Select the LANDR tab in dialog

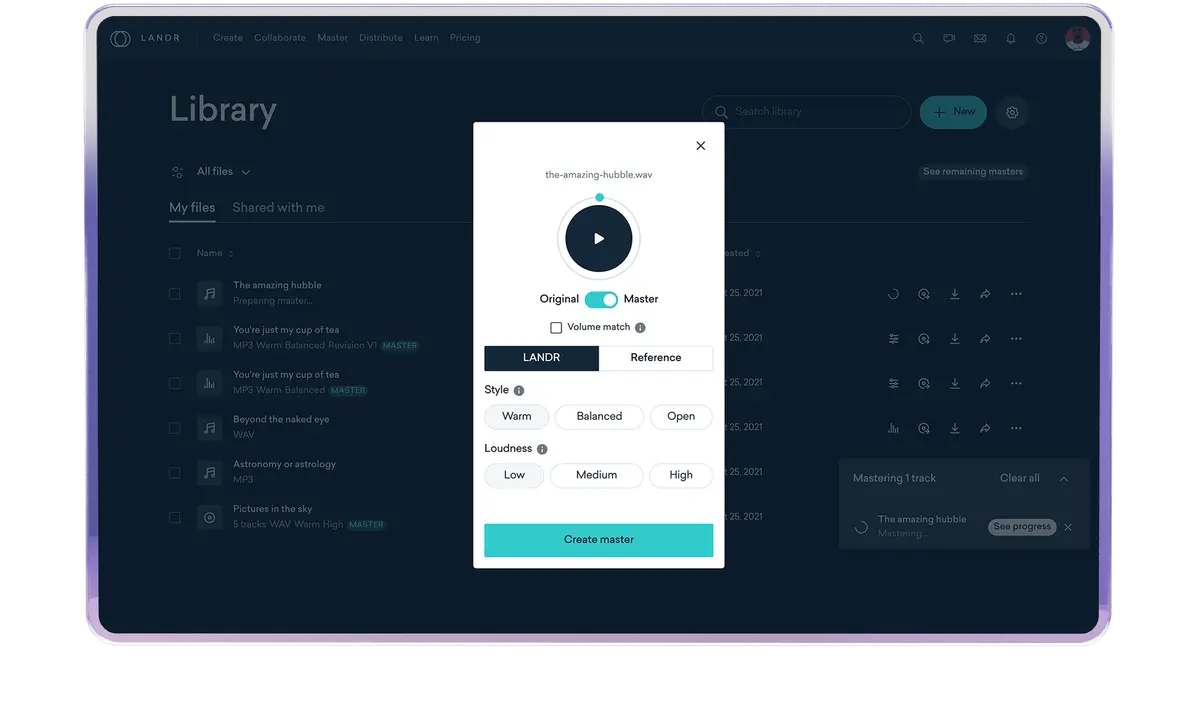[x=542, y=358]
